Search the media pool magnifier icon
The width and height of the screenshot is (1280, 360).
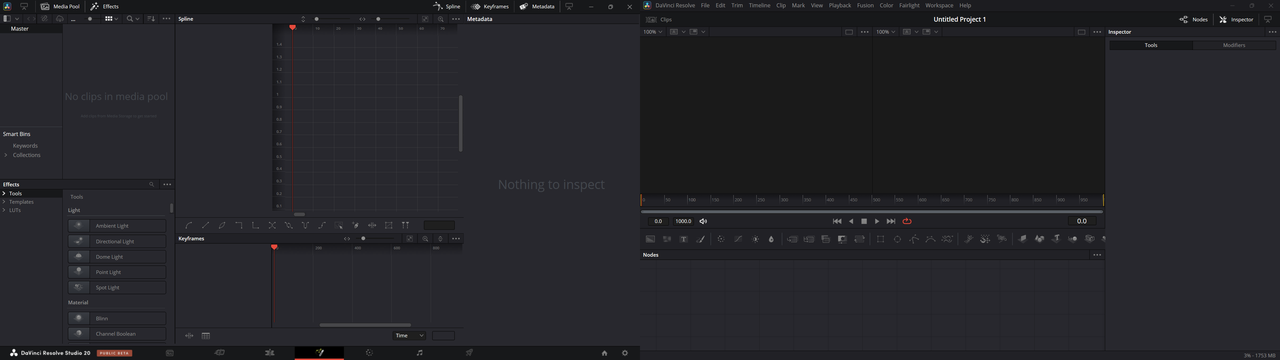pyautogui.click(x=130, y=19)
